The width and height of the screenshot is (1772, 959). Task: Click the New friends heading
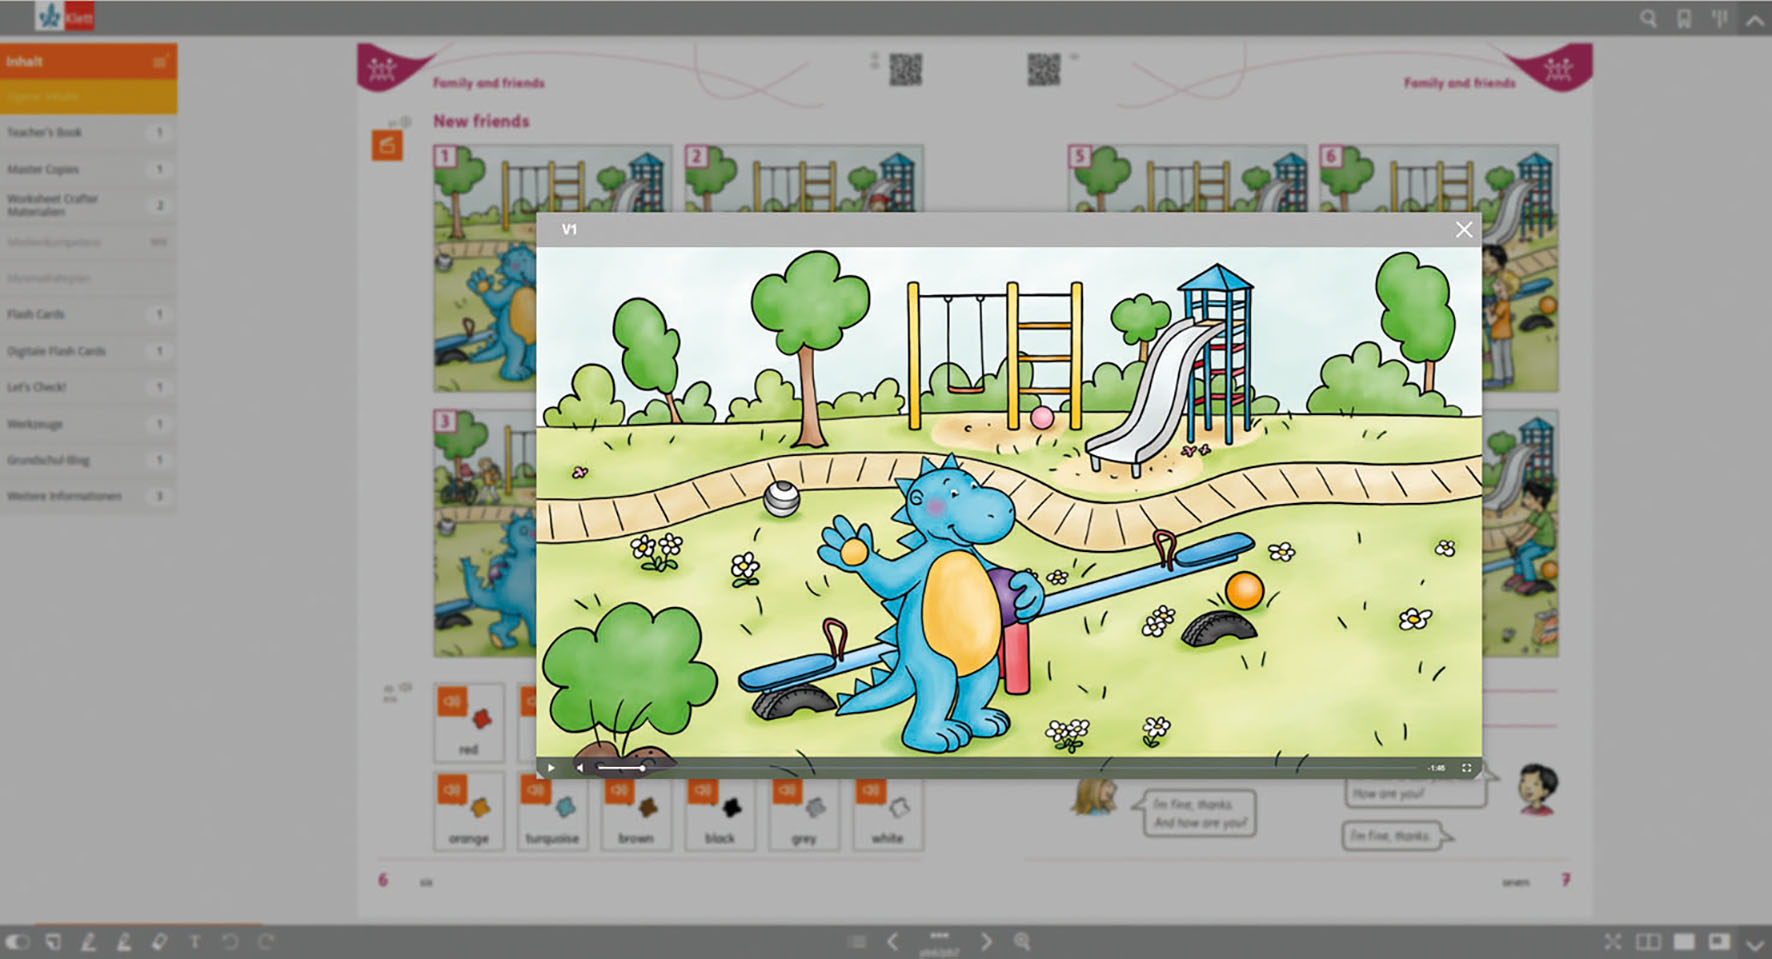tap(481, 121)
